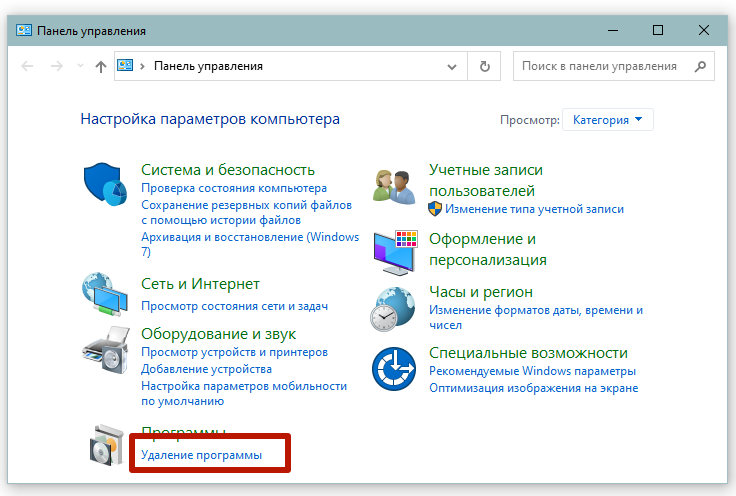Click Оптимизация изображения на экране link

(534, 388)
